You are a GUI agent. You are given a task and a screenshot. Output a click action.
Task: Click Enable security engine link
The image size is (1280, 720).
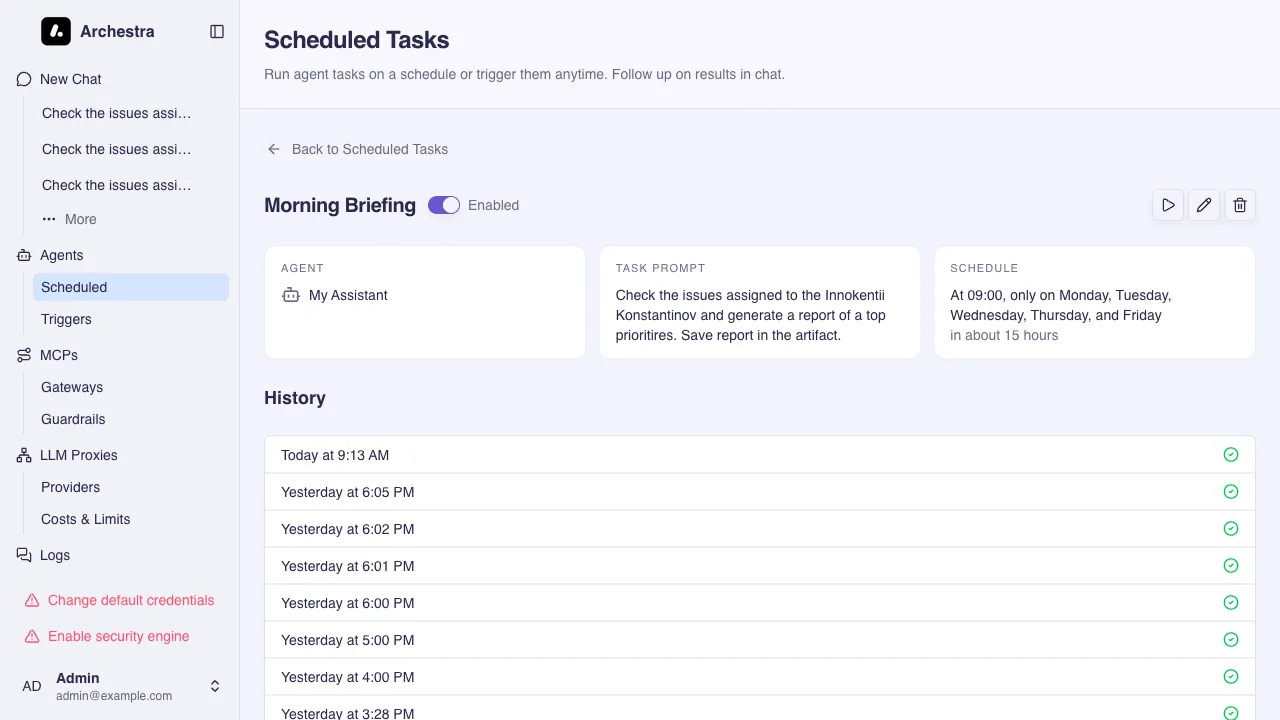point(118,636)
